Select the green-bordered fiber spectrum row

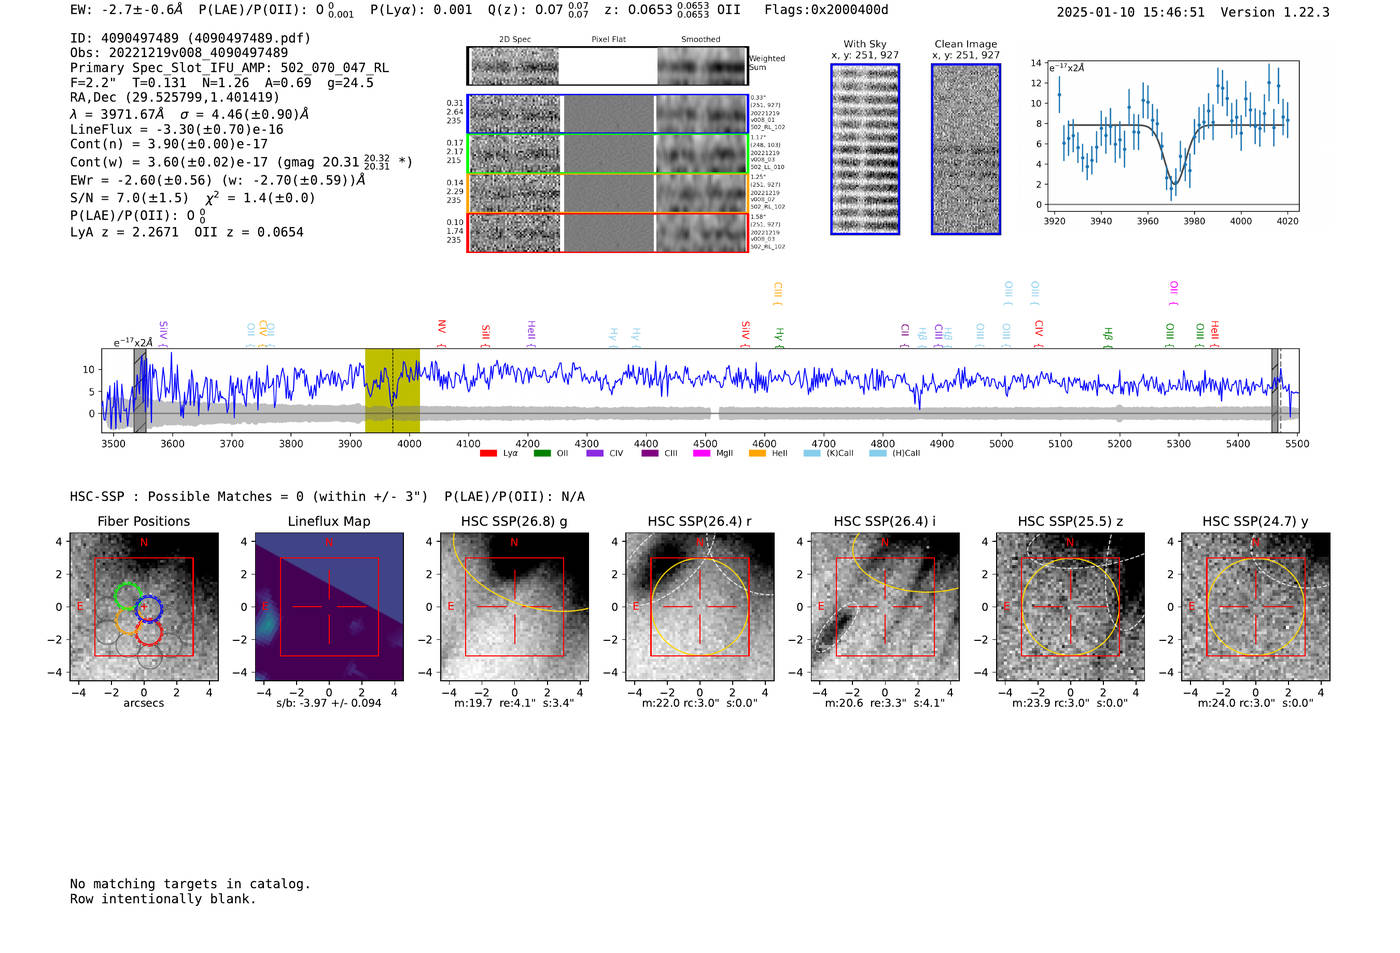pyautogui.click(x=608, y=154)
